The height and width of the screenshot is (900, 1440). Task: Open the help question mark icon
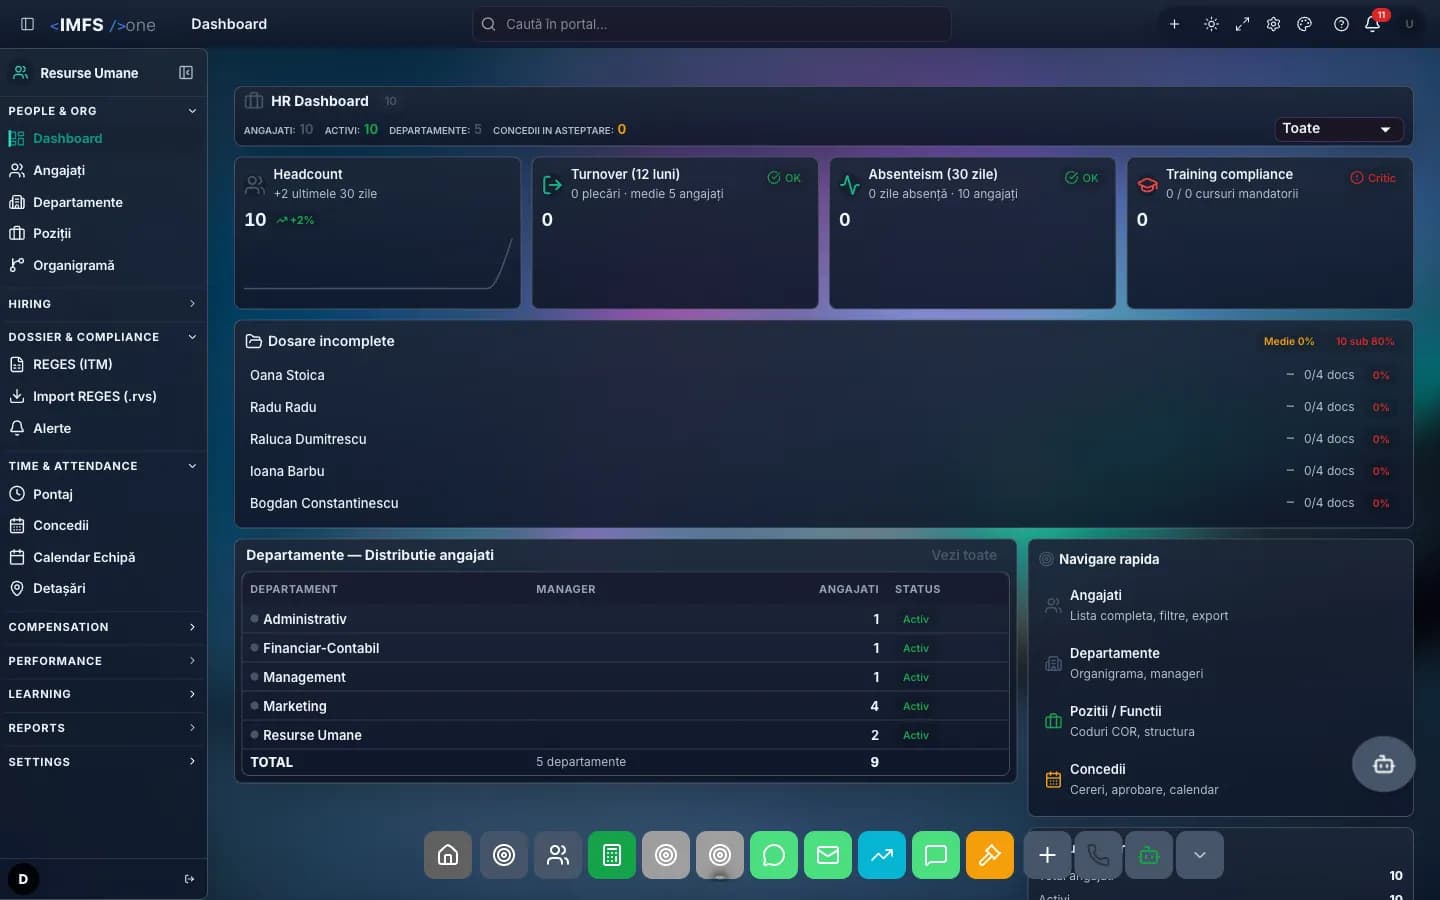(x=1341, y=24)
